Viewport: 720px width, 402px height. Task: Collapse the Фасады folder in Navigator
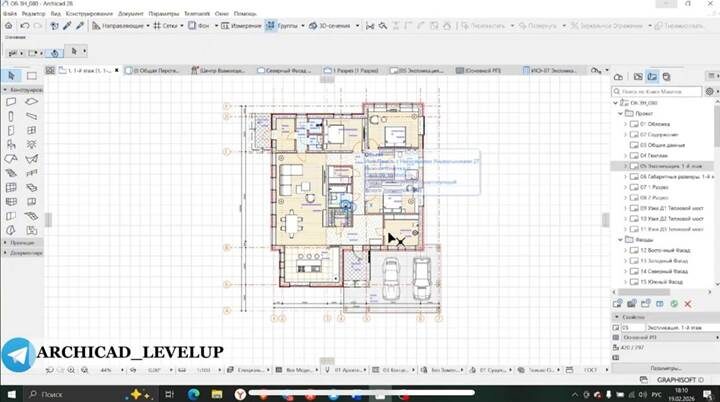pos(620,239)
